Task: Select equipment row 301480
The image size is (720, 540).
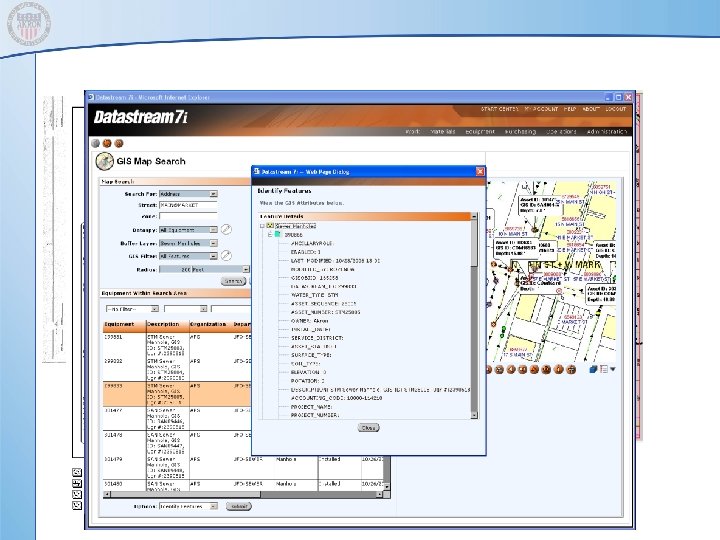Action: pyautogui.click(x=243, y=486)
